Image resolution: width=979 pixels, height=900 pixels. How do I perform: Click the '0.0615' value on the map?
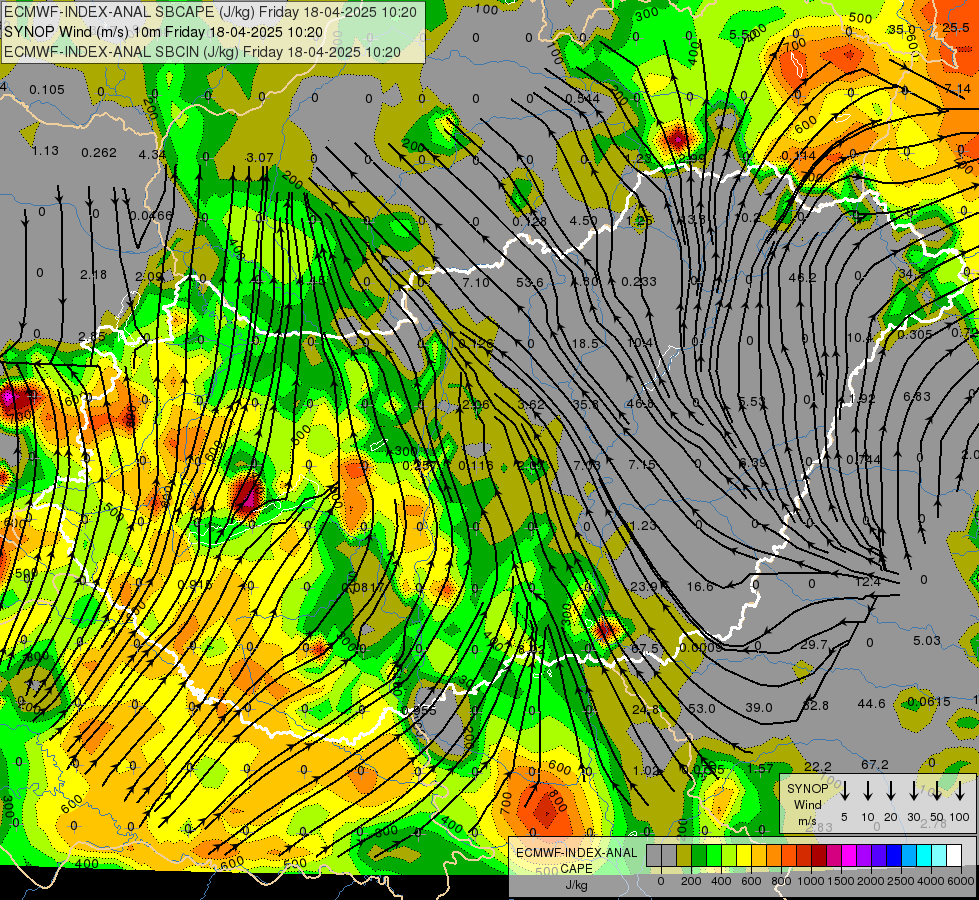tap(929, 702)
